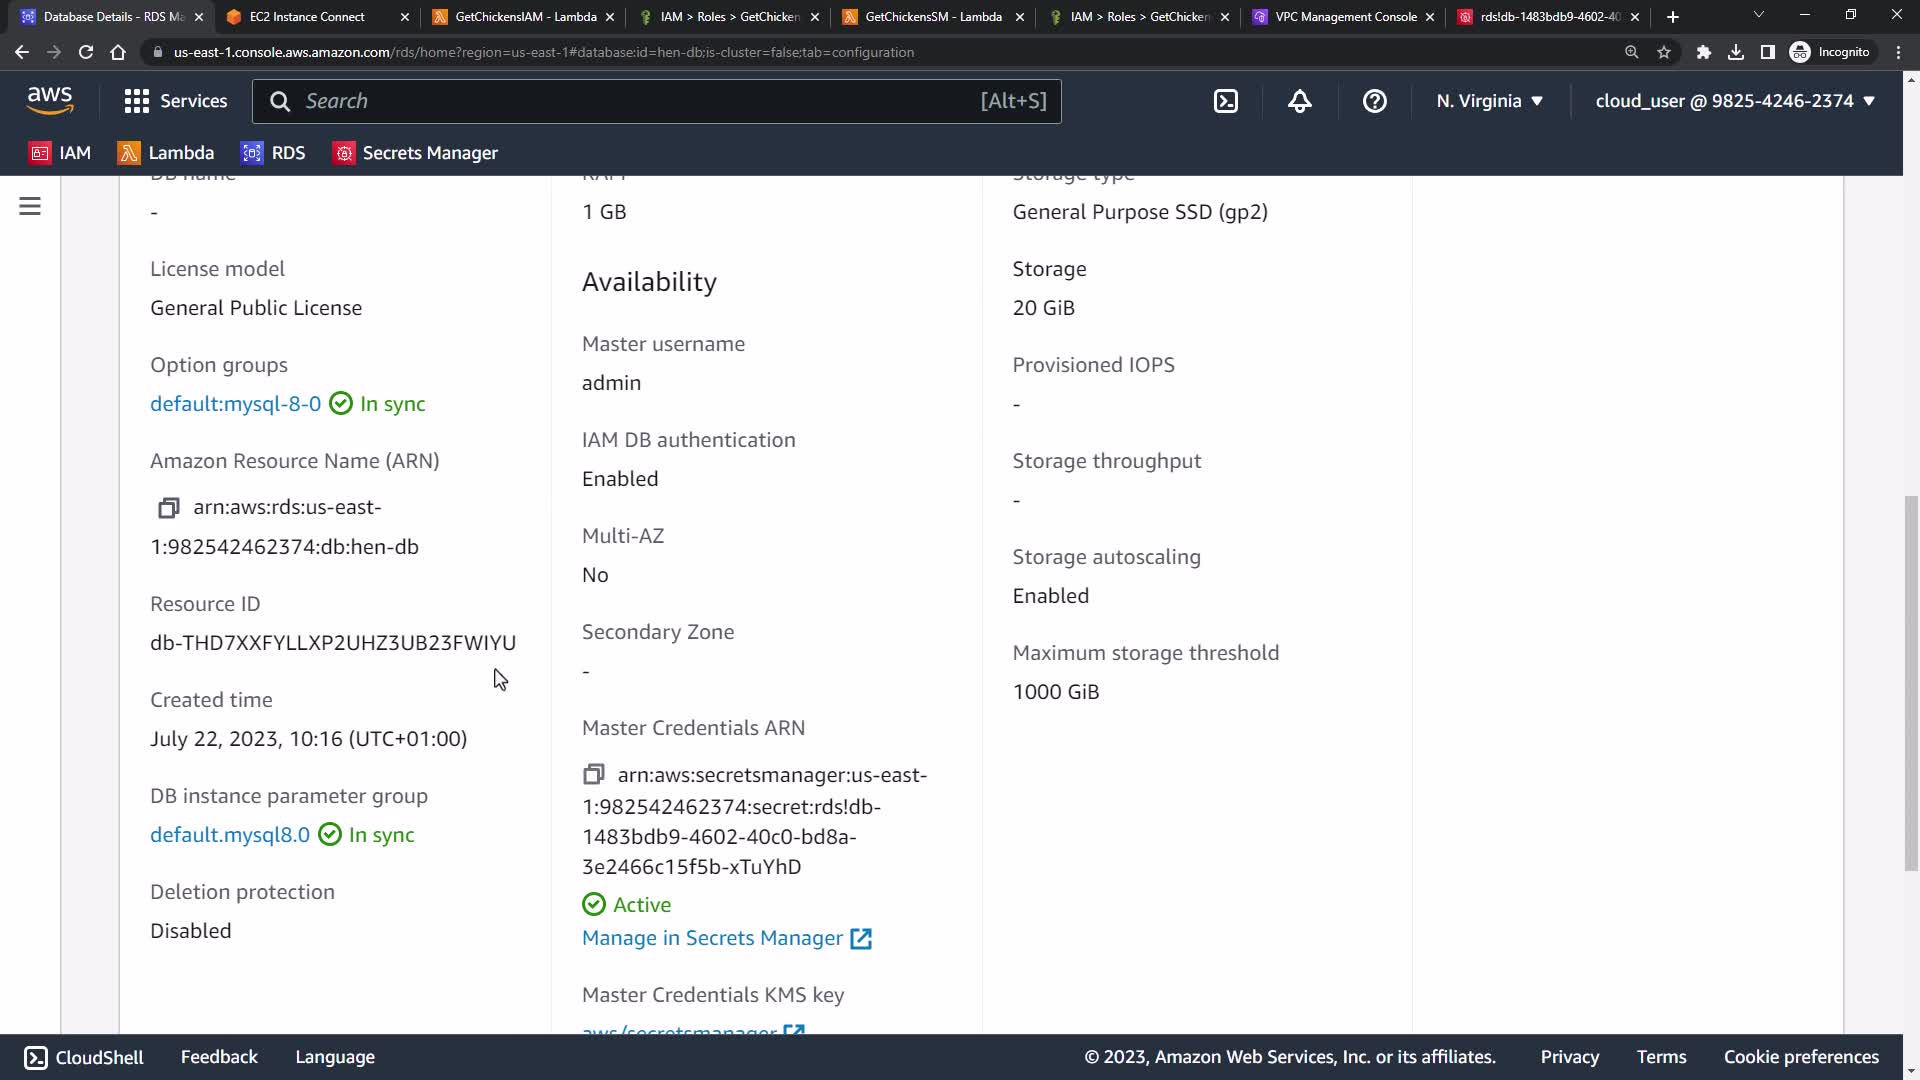Copy the Master Credentials ARN
1920x1080 pixels.
(x=593, y=775)
